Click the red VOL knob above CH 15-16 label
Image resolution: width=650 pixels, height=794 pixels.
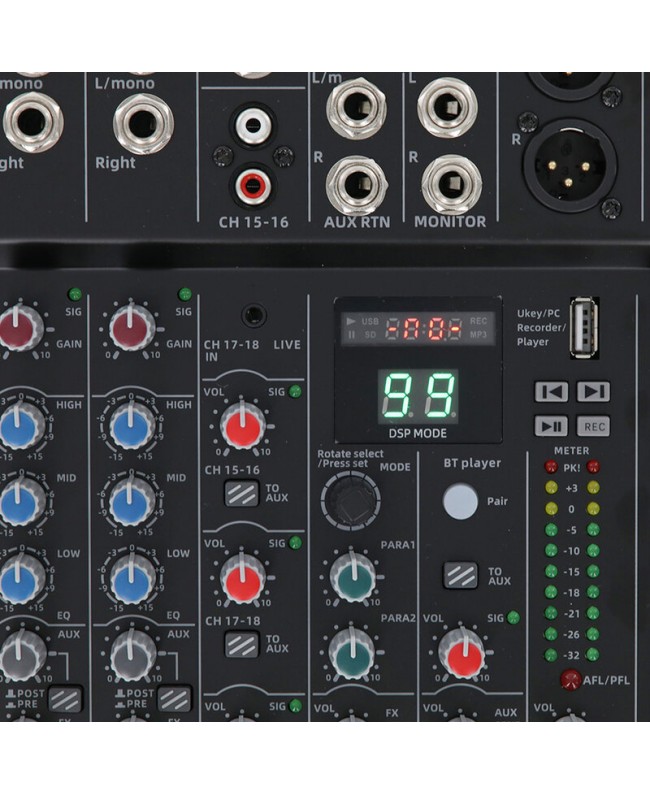(x=242, y=426)
